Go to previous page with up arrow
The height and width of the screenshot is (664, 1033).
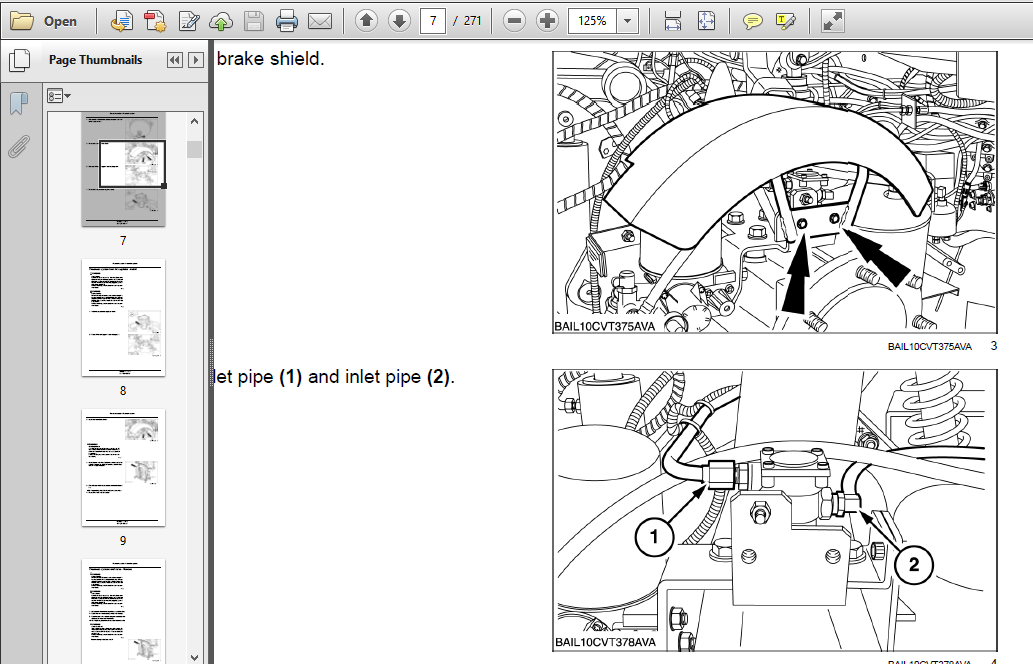pos(366,21)
